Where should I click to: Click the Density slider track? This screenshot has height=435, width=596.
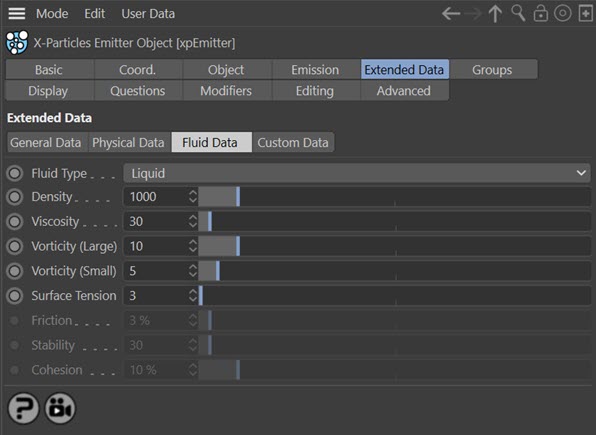point(395,197)
